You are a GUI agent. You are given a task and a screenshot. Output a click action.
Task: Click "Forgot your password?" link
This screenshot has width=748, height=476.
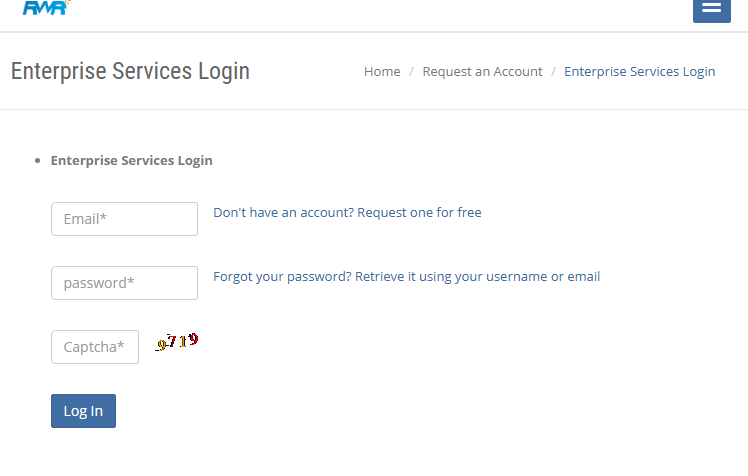click(282, 276)
